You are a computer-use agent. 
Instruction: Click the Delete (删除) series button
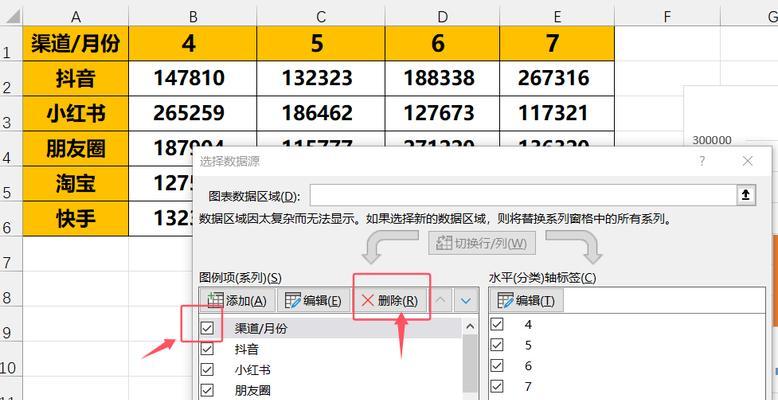click(x=390, y=301)
